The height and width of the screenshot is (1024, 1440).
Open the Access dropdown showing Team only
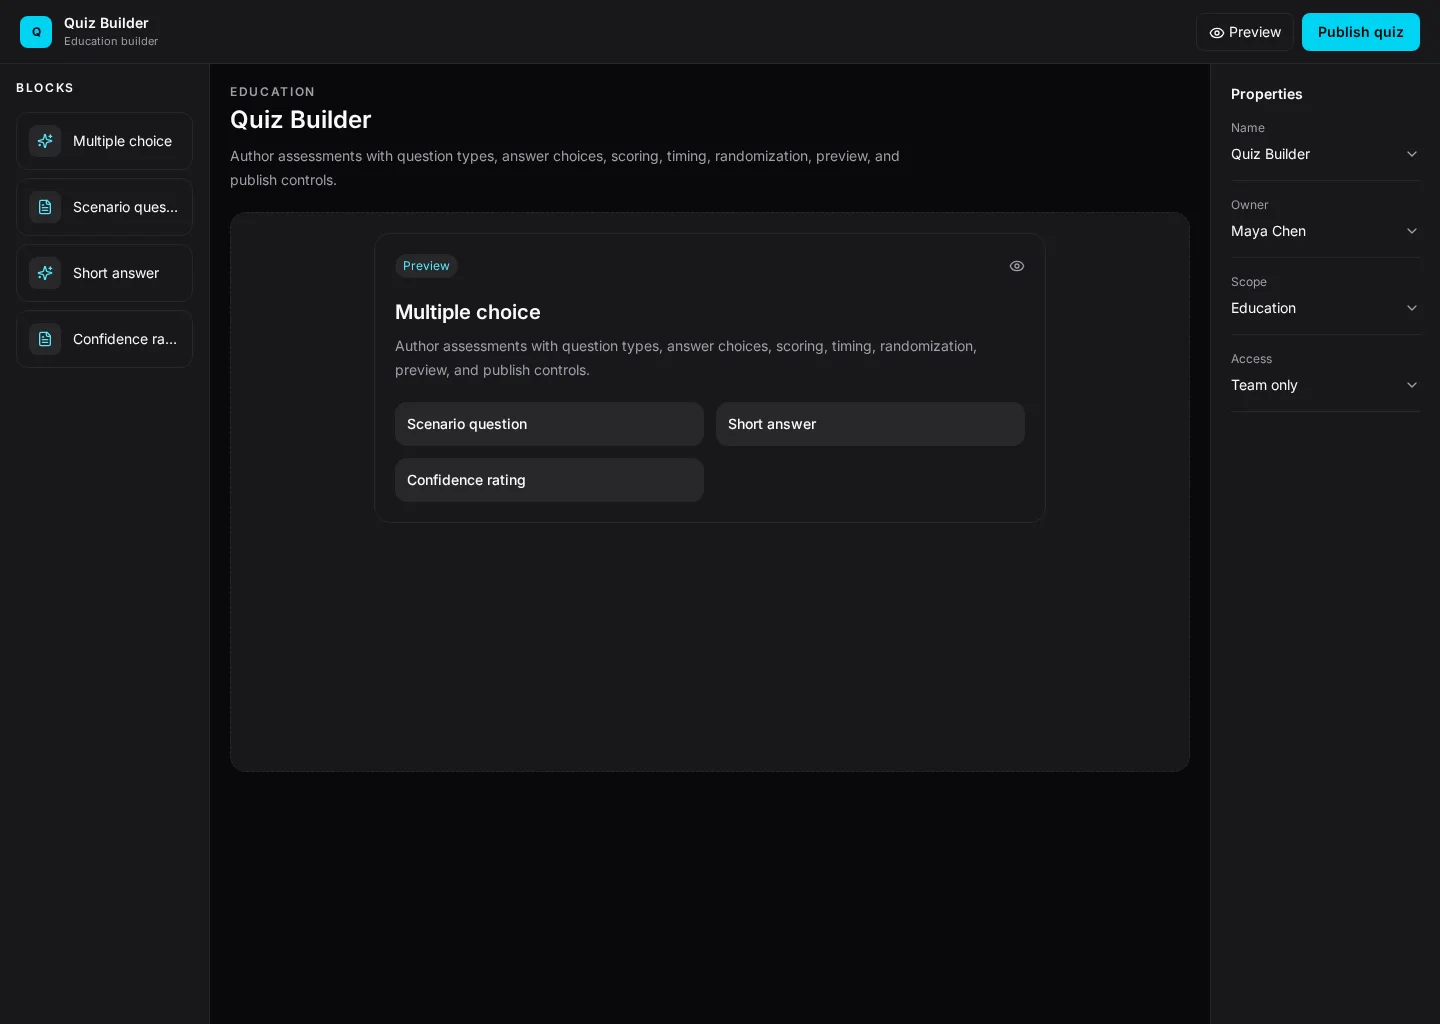coord(1325,385)
